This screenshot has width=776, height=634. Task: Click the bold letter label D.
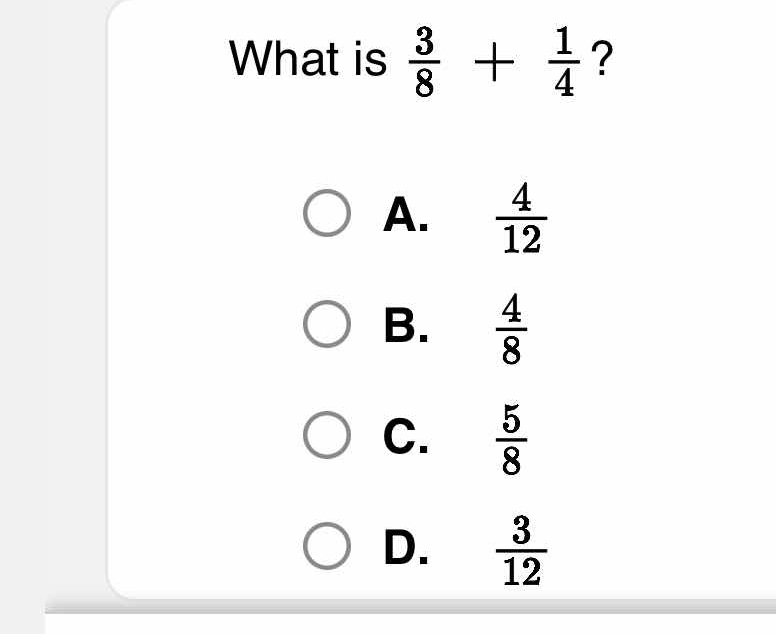pos(406,546)
